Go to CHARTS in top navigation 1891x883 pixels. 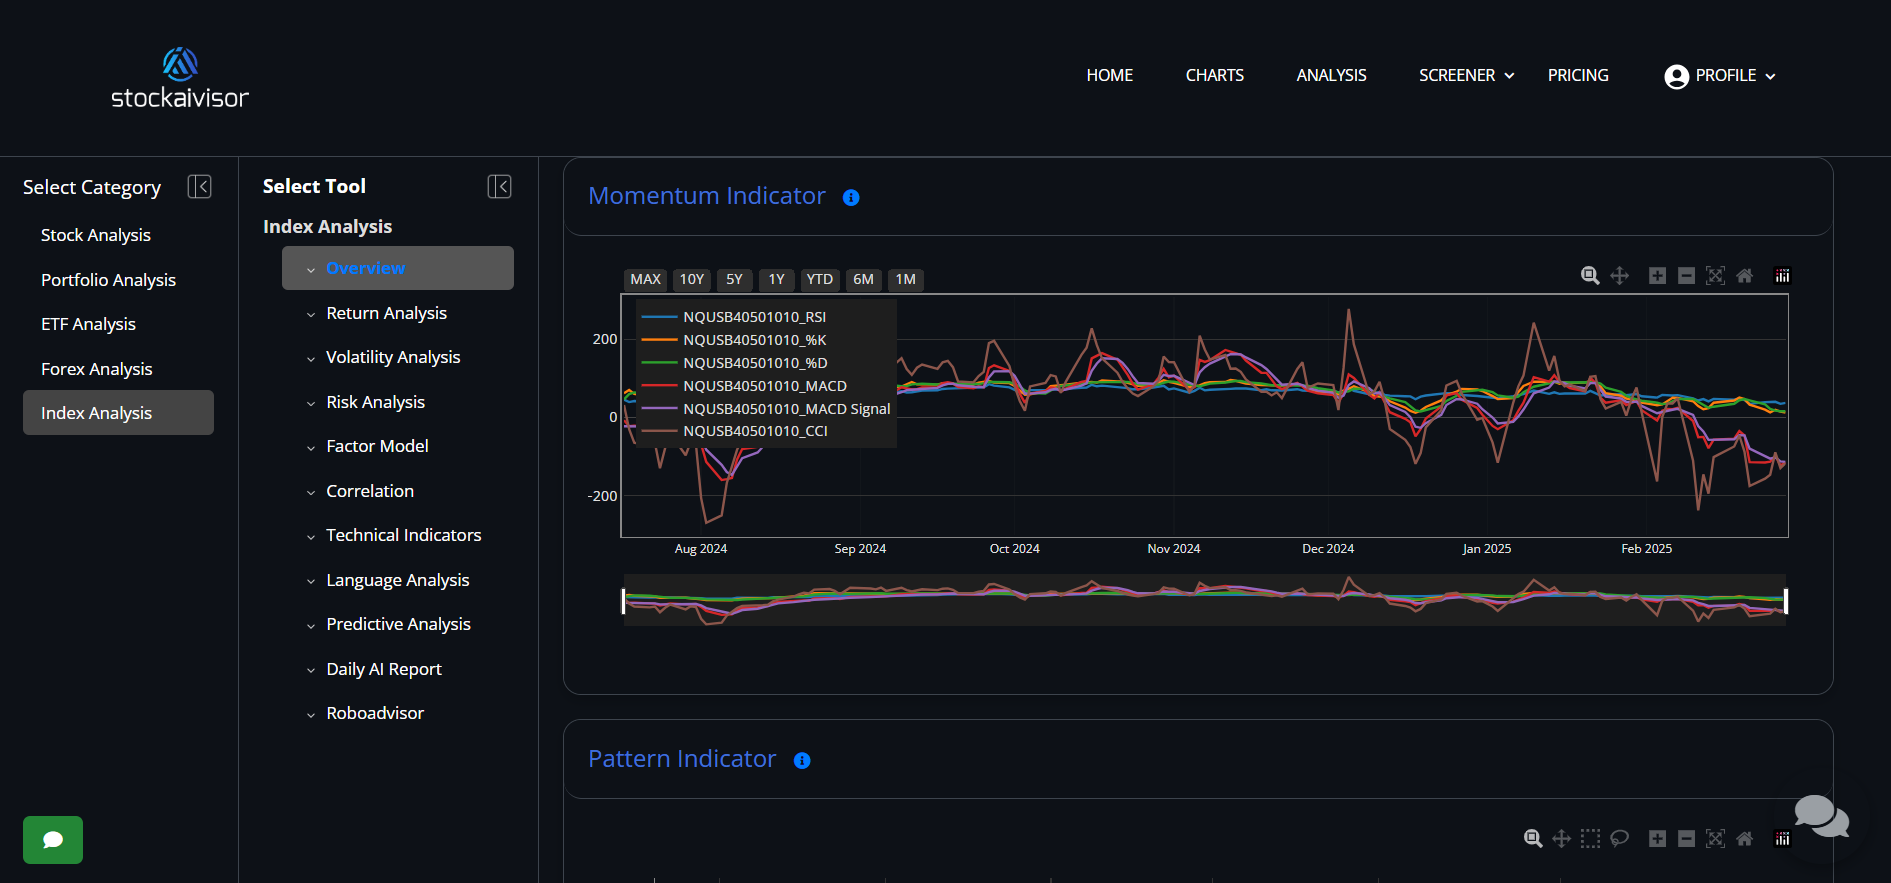point(1214,76)
